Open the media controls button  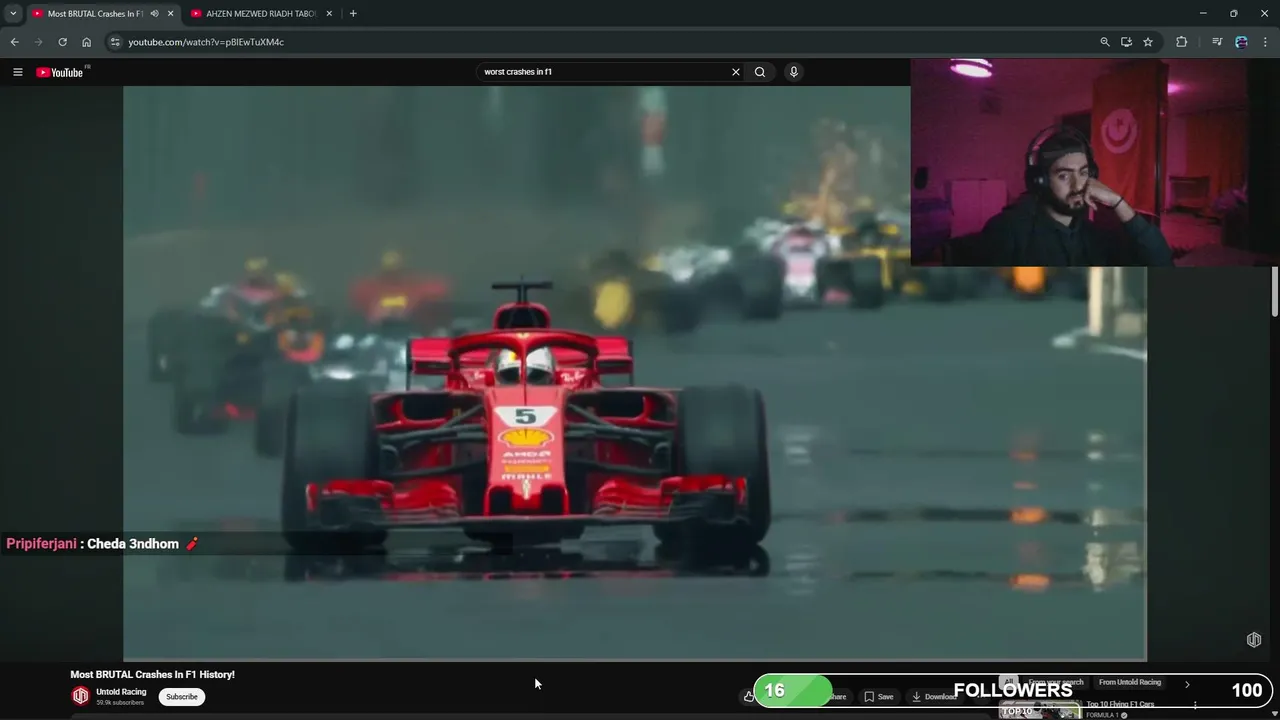pyautogui.click(x=1217, y=42)
